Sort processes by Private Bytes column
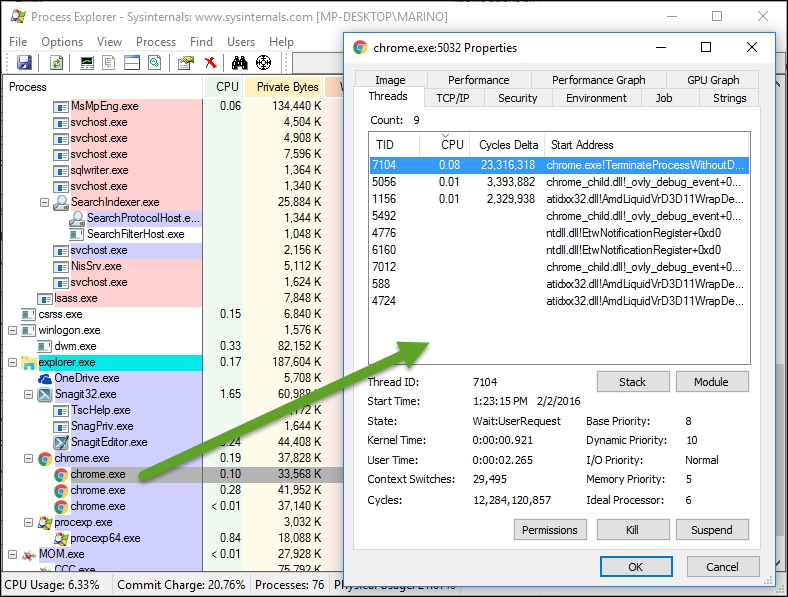 tap(284, 87)
